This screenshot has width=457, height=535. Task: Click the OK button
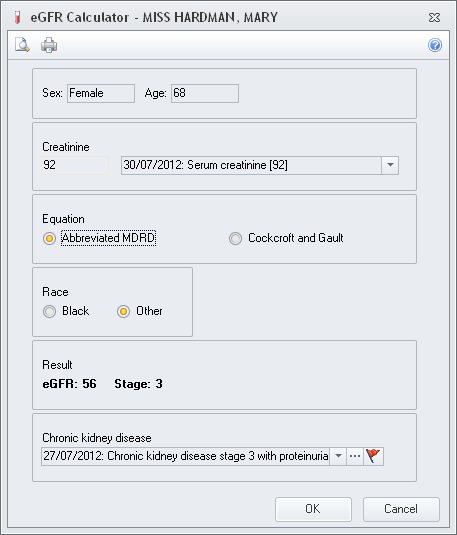click(x=313, y=509)
